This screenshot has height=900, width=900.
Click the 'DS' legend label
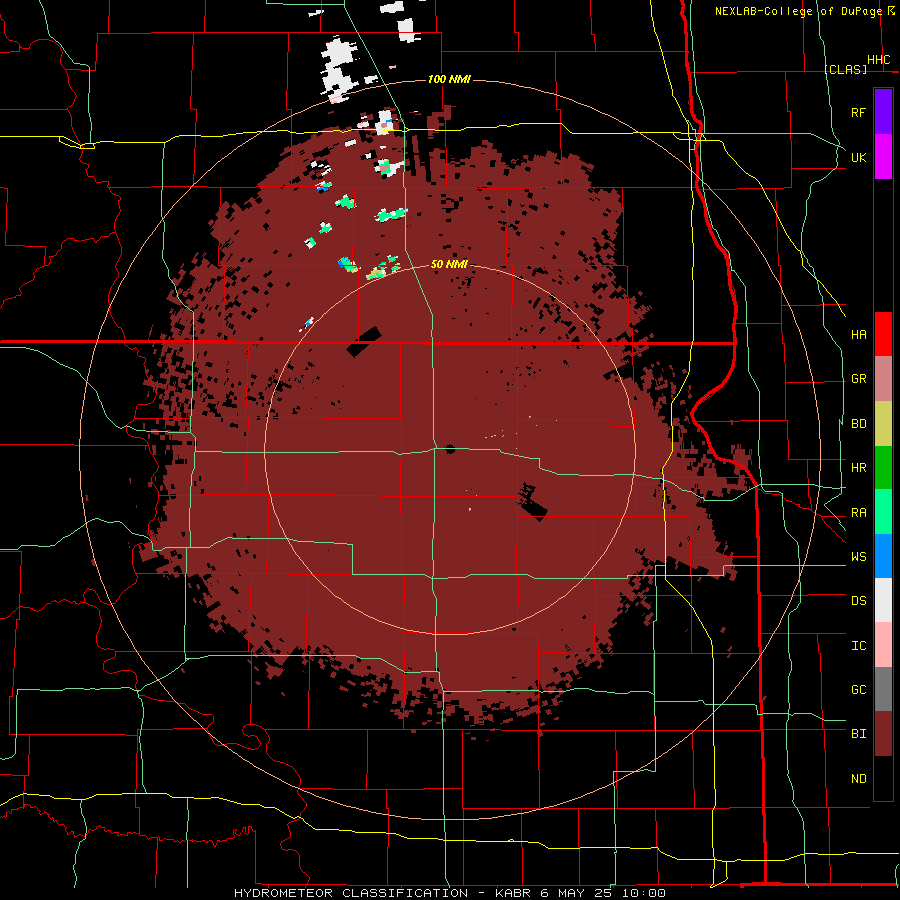point(858,601)
